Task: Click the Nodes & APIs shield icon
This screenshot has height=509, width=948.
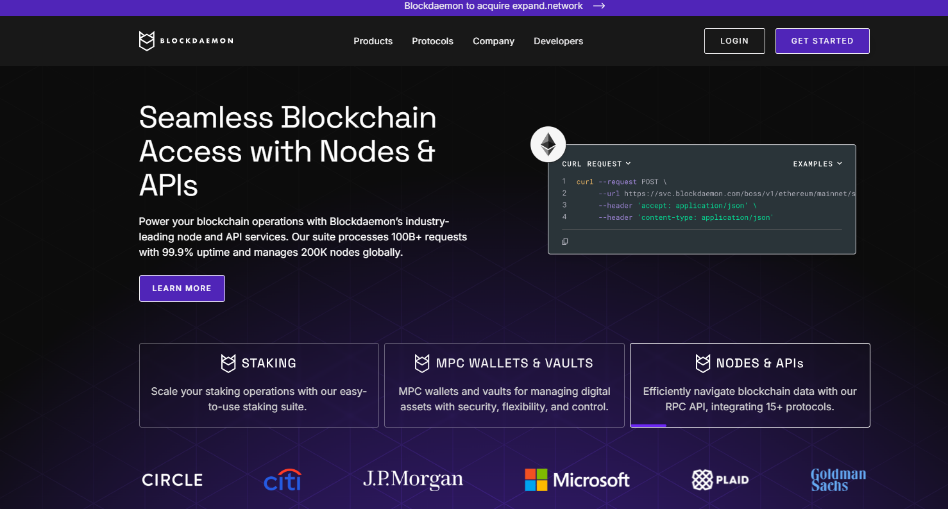Action: [x=703, y=363]
